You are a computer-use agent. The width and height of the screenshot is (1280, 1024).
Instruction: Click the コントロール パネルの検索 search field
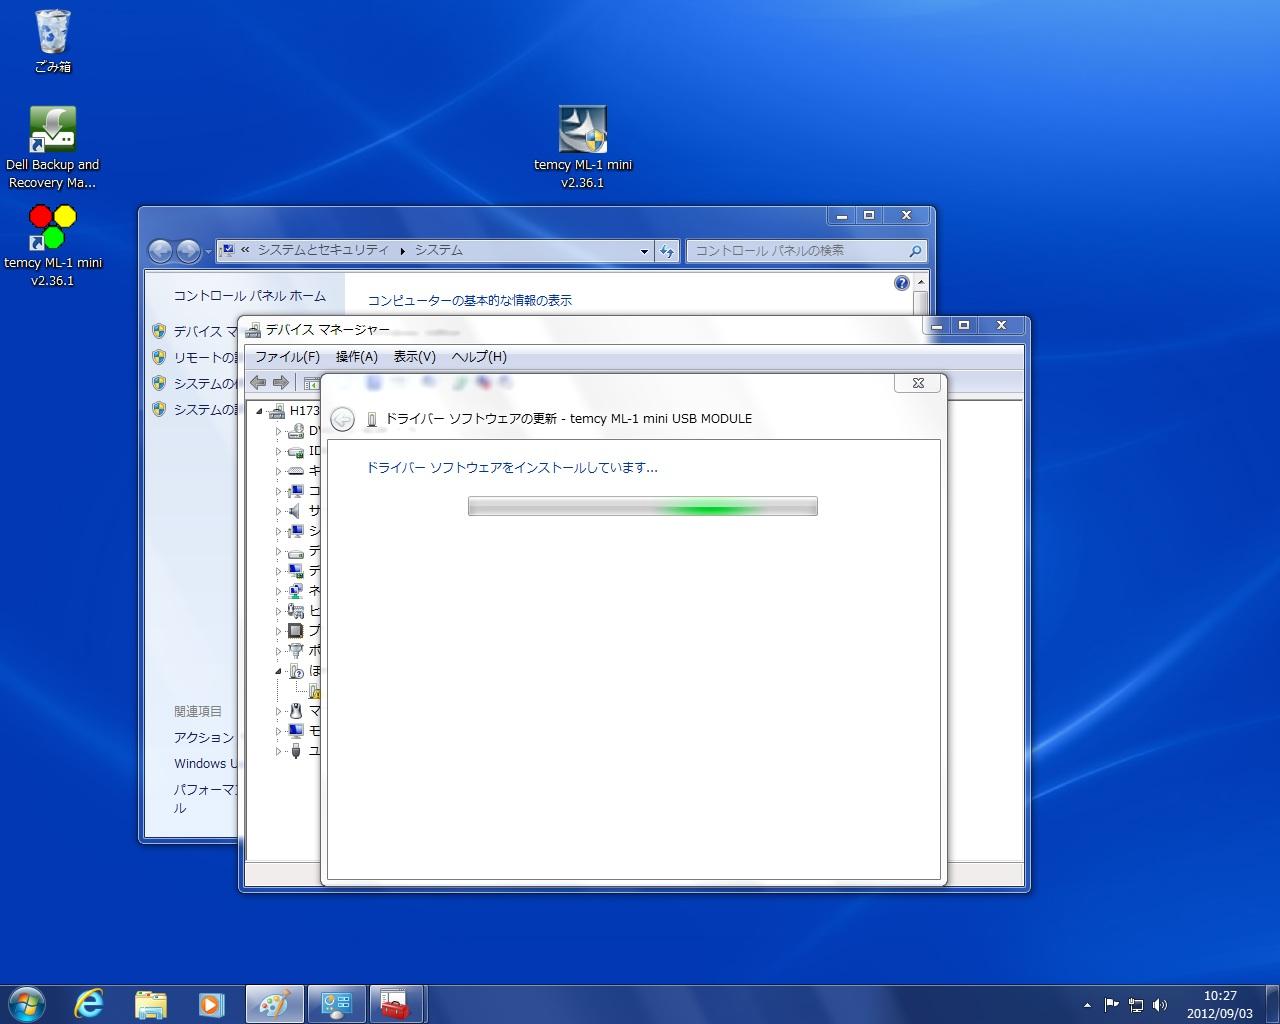pos(806,251)
